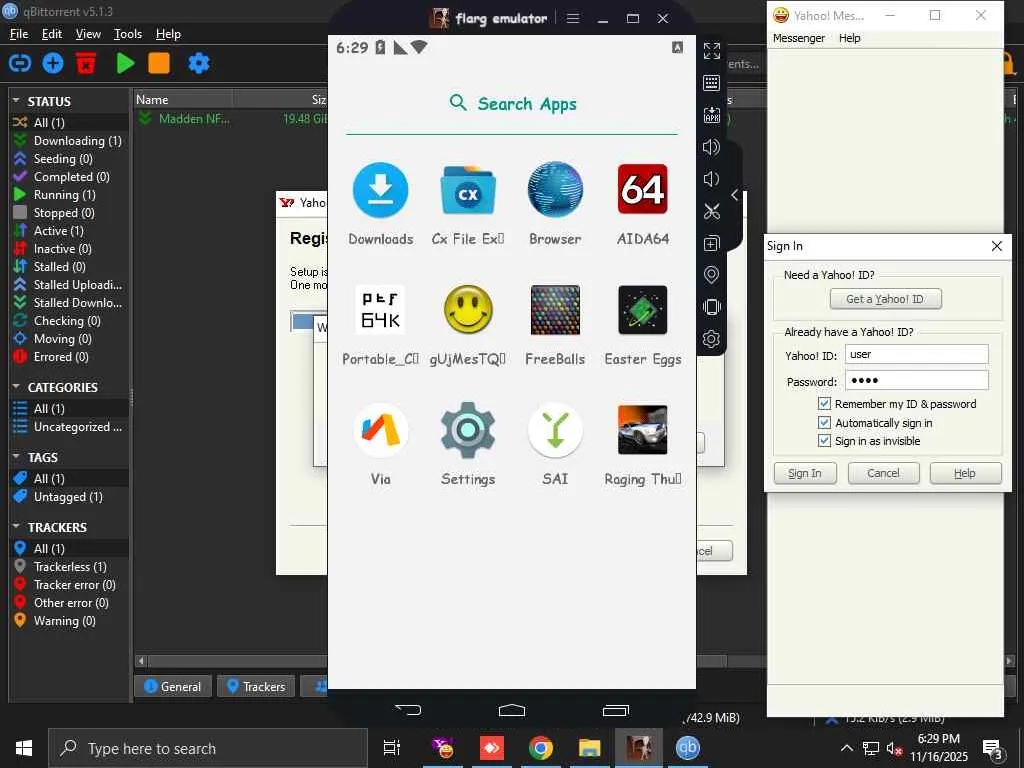Click the green start torrent icon

pyautogui.click(x=125, y=63)
